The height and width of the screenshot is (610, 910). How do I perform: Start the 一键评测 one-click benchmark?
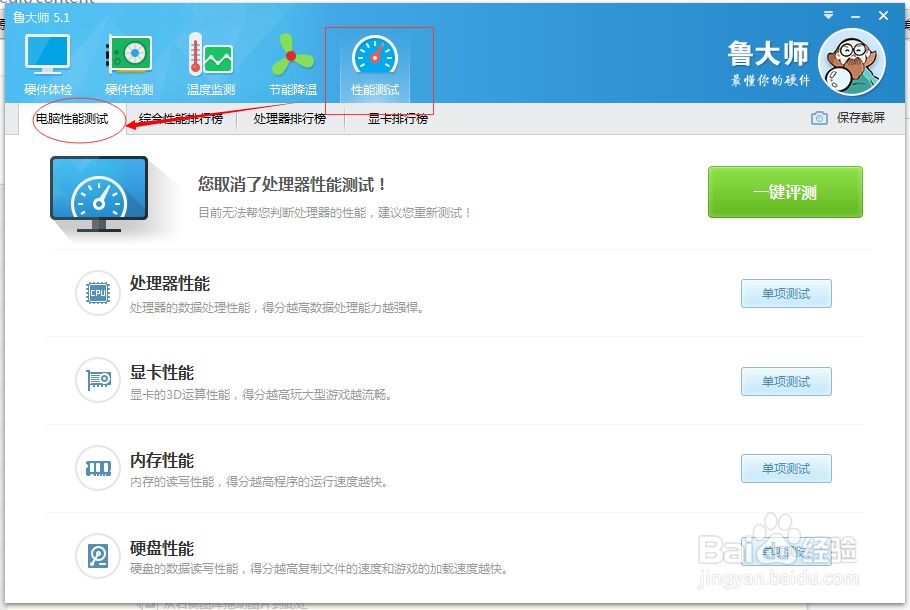(785, 192)
